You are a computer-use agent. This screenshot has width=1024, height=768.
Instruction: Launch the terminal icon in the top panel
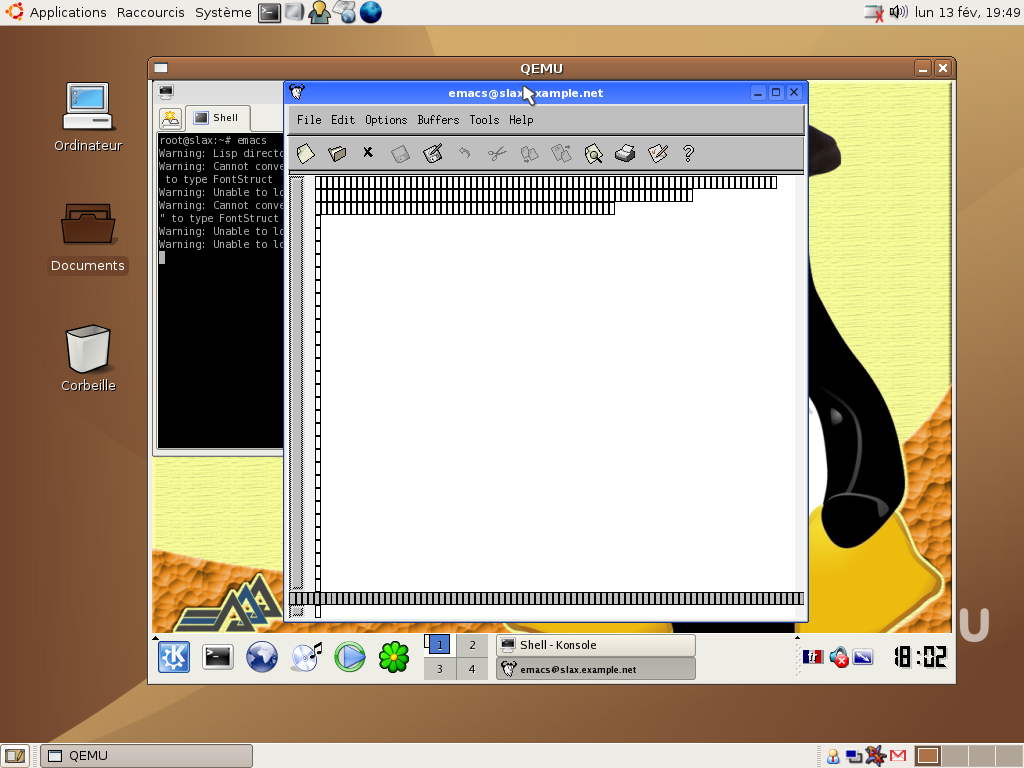(x=269, y=12)
